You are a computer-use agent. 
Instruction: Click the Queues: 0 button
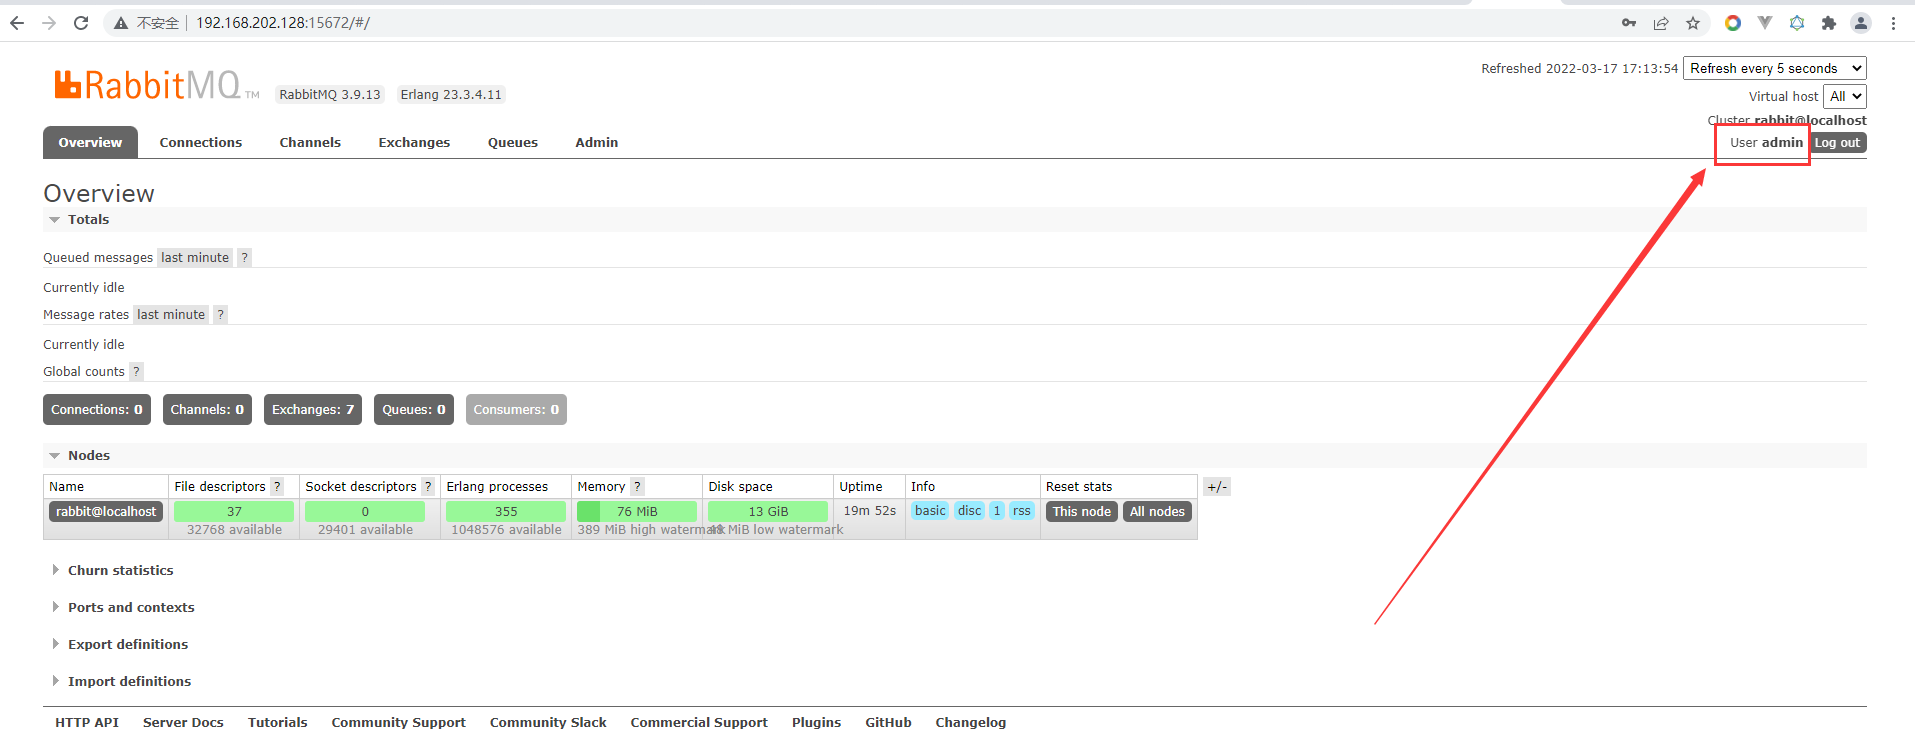(414, 410)
